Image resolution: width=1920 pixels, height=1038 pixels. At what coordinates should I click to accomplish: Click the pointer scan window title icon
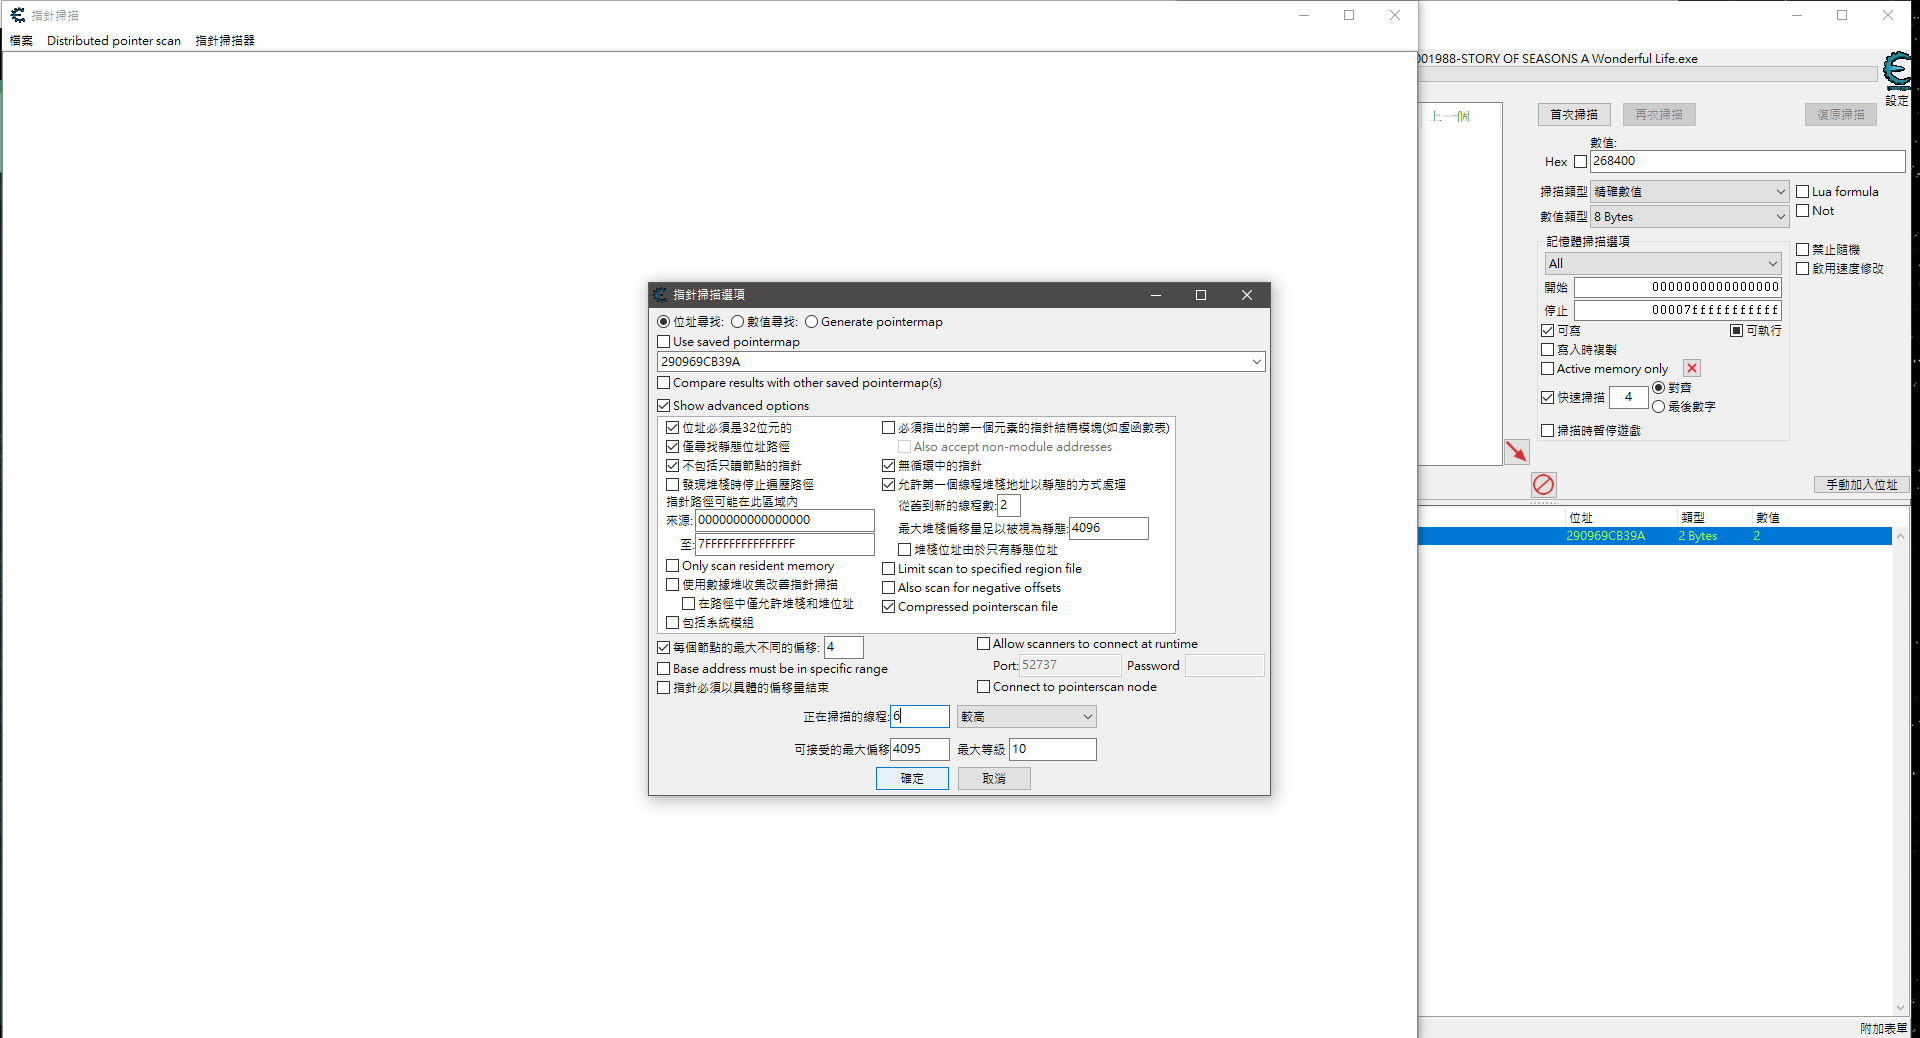pos(17,15)
